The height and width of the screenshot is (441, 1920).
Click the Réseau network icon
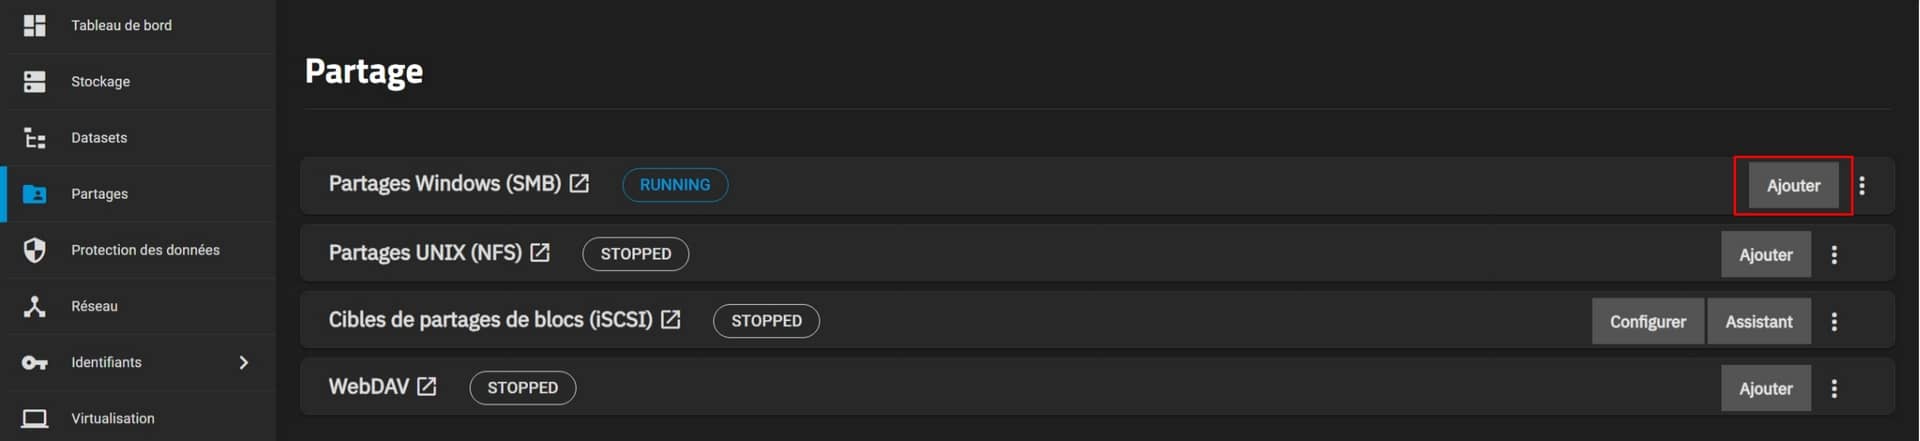click(x=35, y=306)
